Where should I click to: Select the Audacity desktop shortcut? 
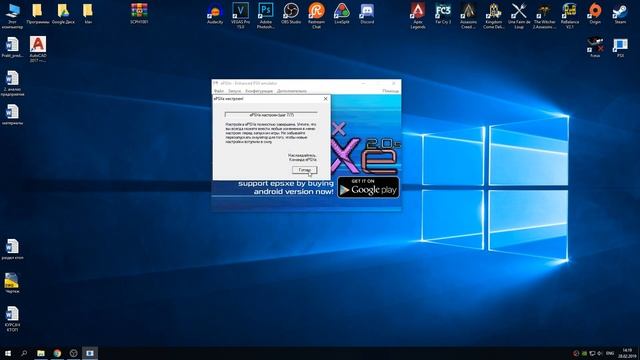tap(215, 13)
